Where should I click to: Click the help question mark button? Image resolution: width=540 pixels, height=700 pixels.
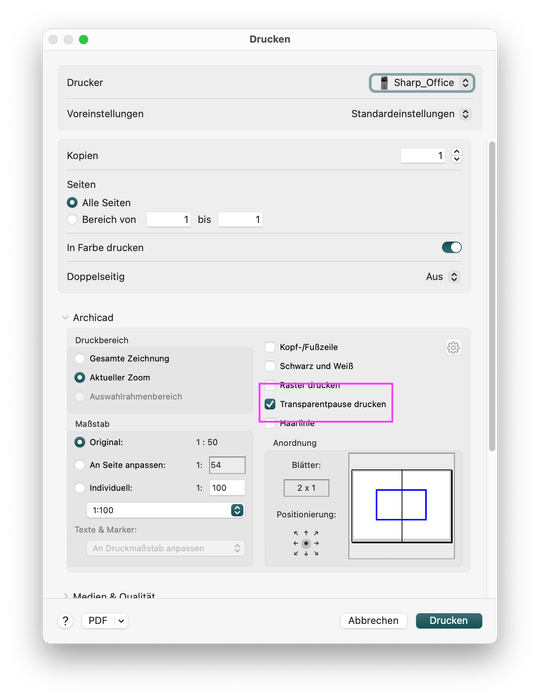(65, 621)
